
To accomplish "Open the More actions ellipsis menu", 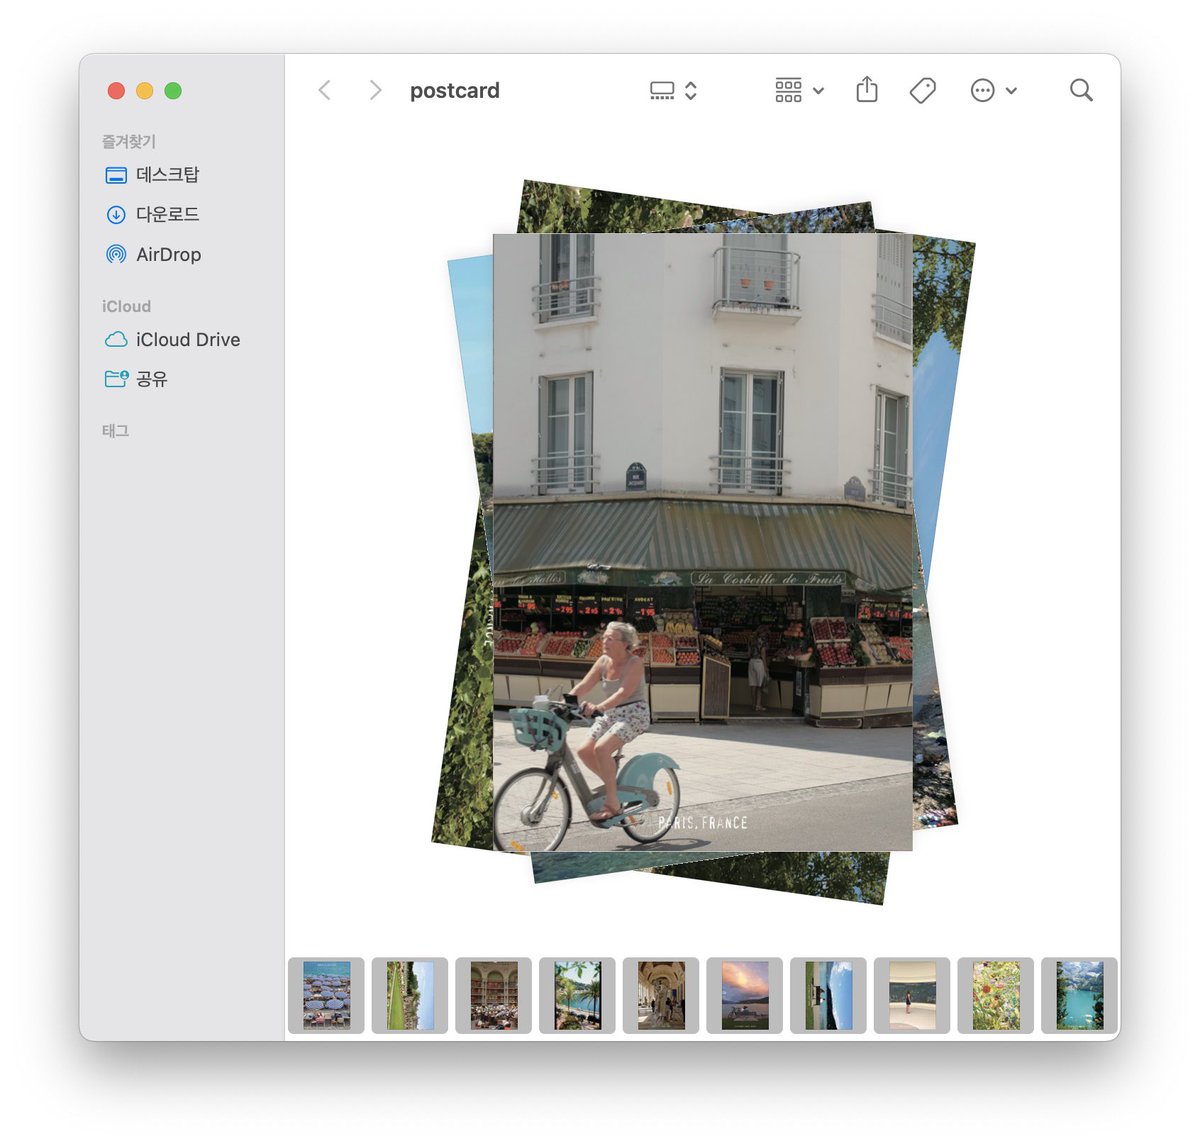I will click(x=994, y=90).
